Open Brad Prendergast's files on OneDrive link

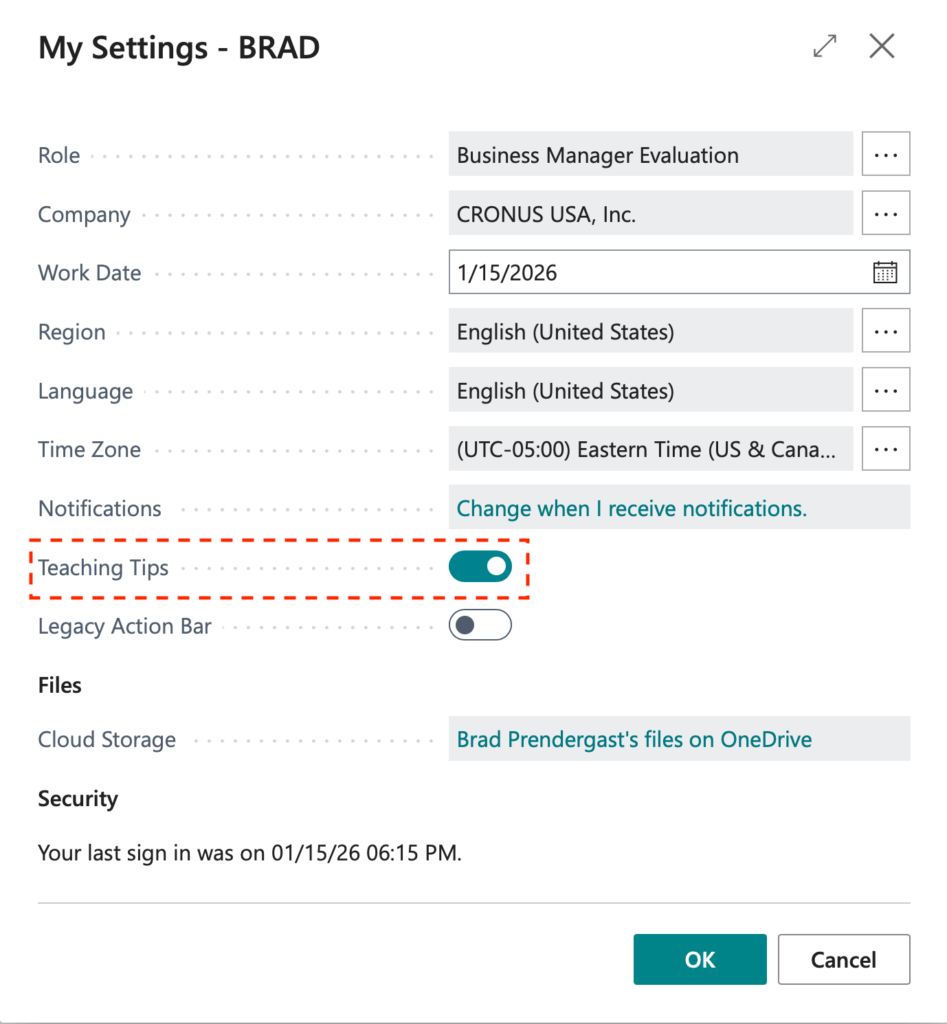click(x=634, y=739)
